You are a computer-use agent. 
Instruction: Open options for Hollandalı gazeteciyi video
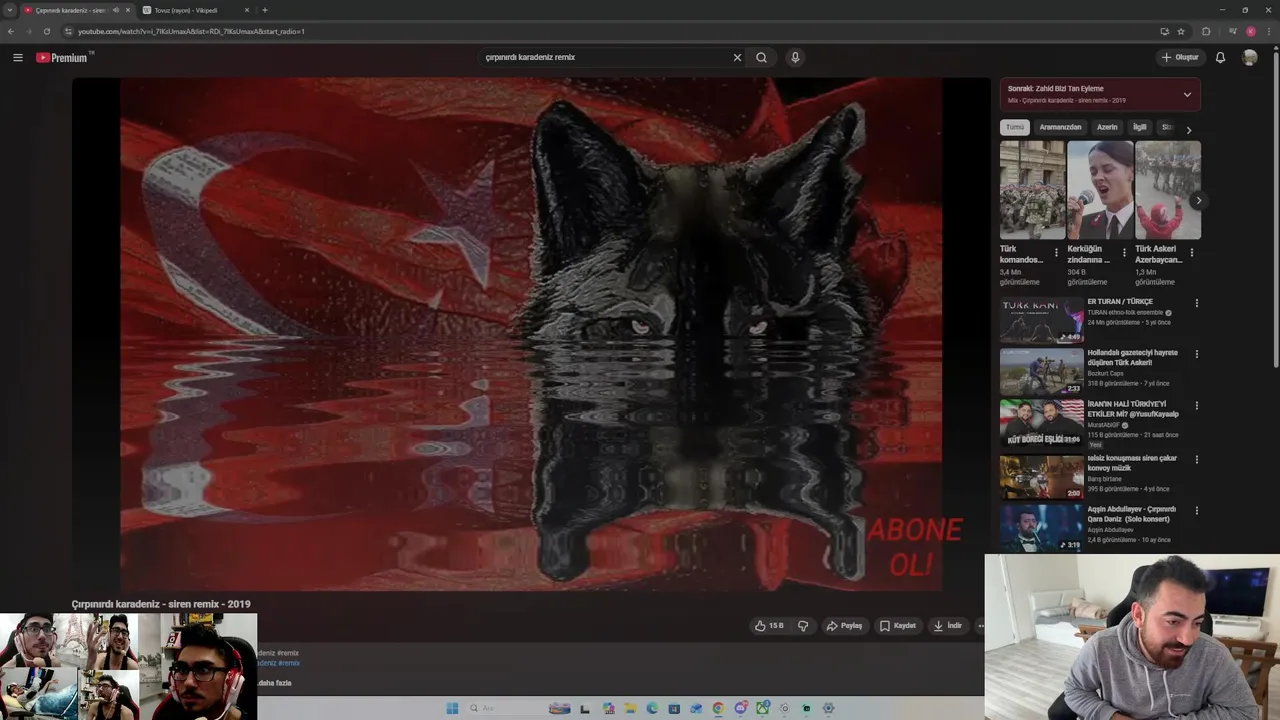point(1196,354)
